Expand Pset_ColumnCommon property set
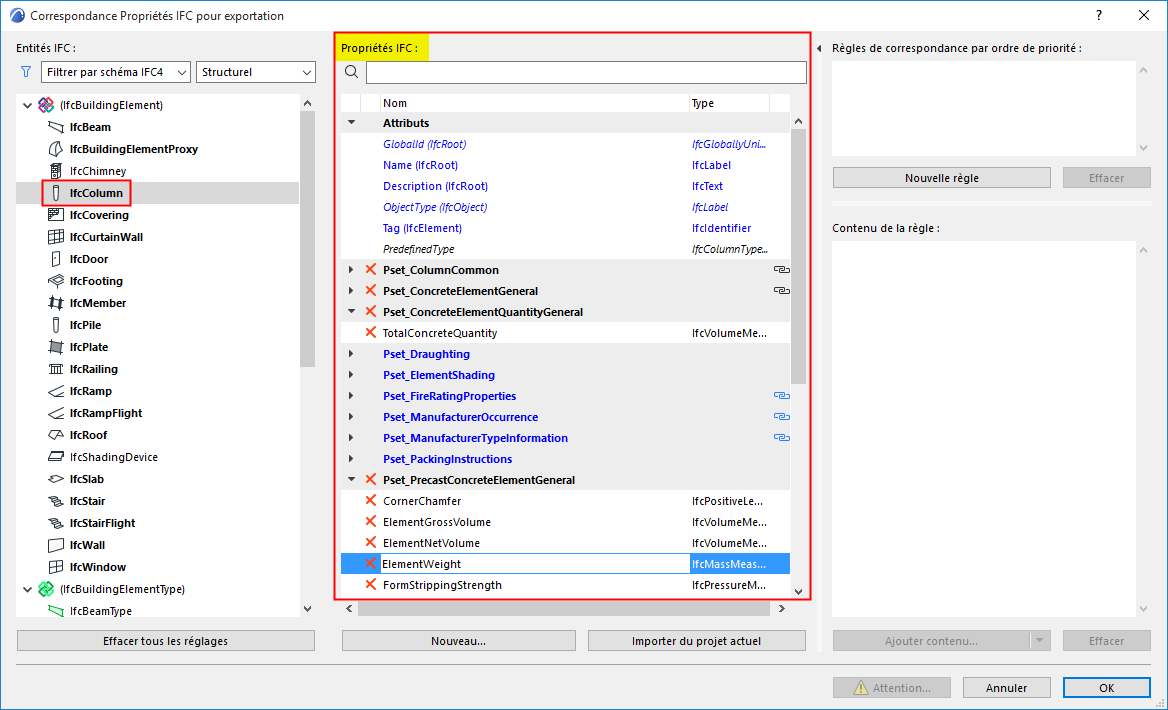 tap(352, 270)
